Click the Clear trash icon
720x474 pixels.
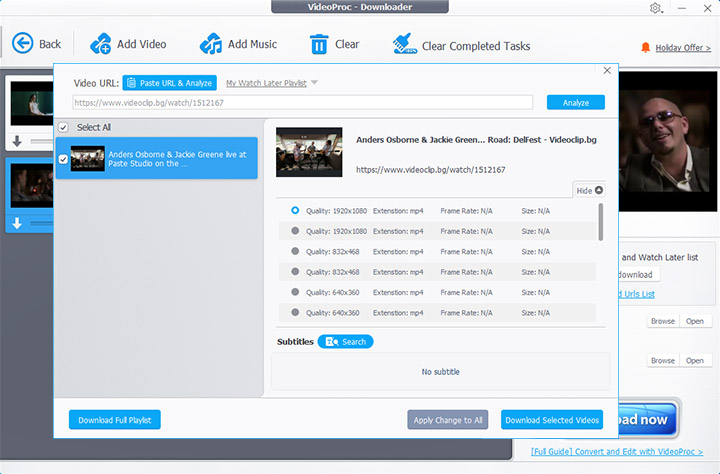[319, 44]
